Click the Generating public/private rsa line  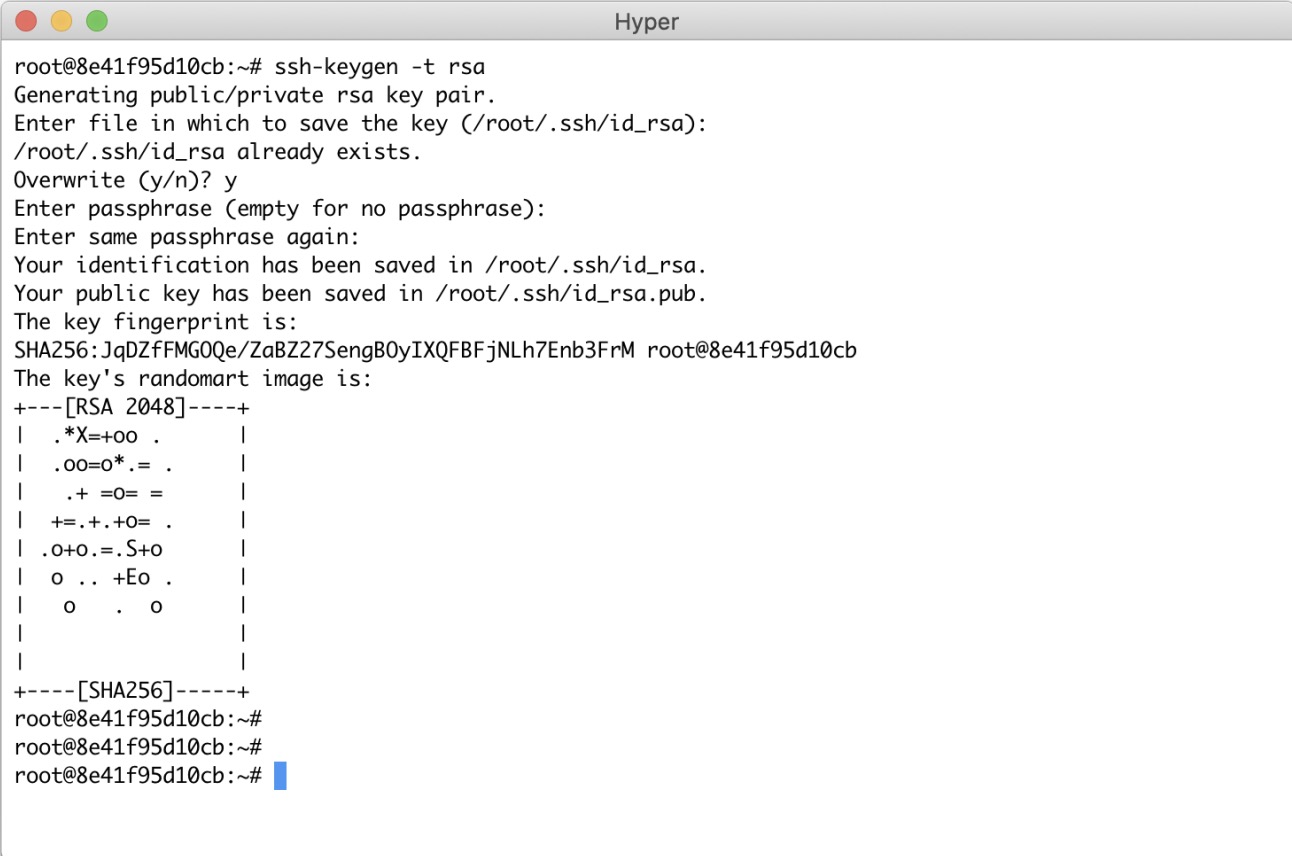tap(255, 96)
